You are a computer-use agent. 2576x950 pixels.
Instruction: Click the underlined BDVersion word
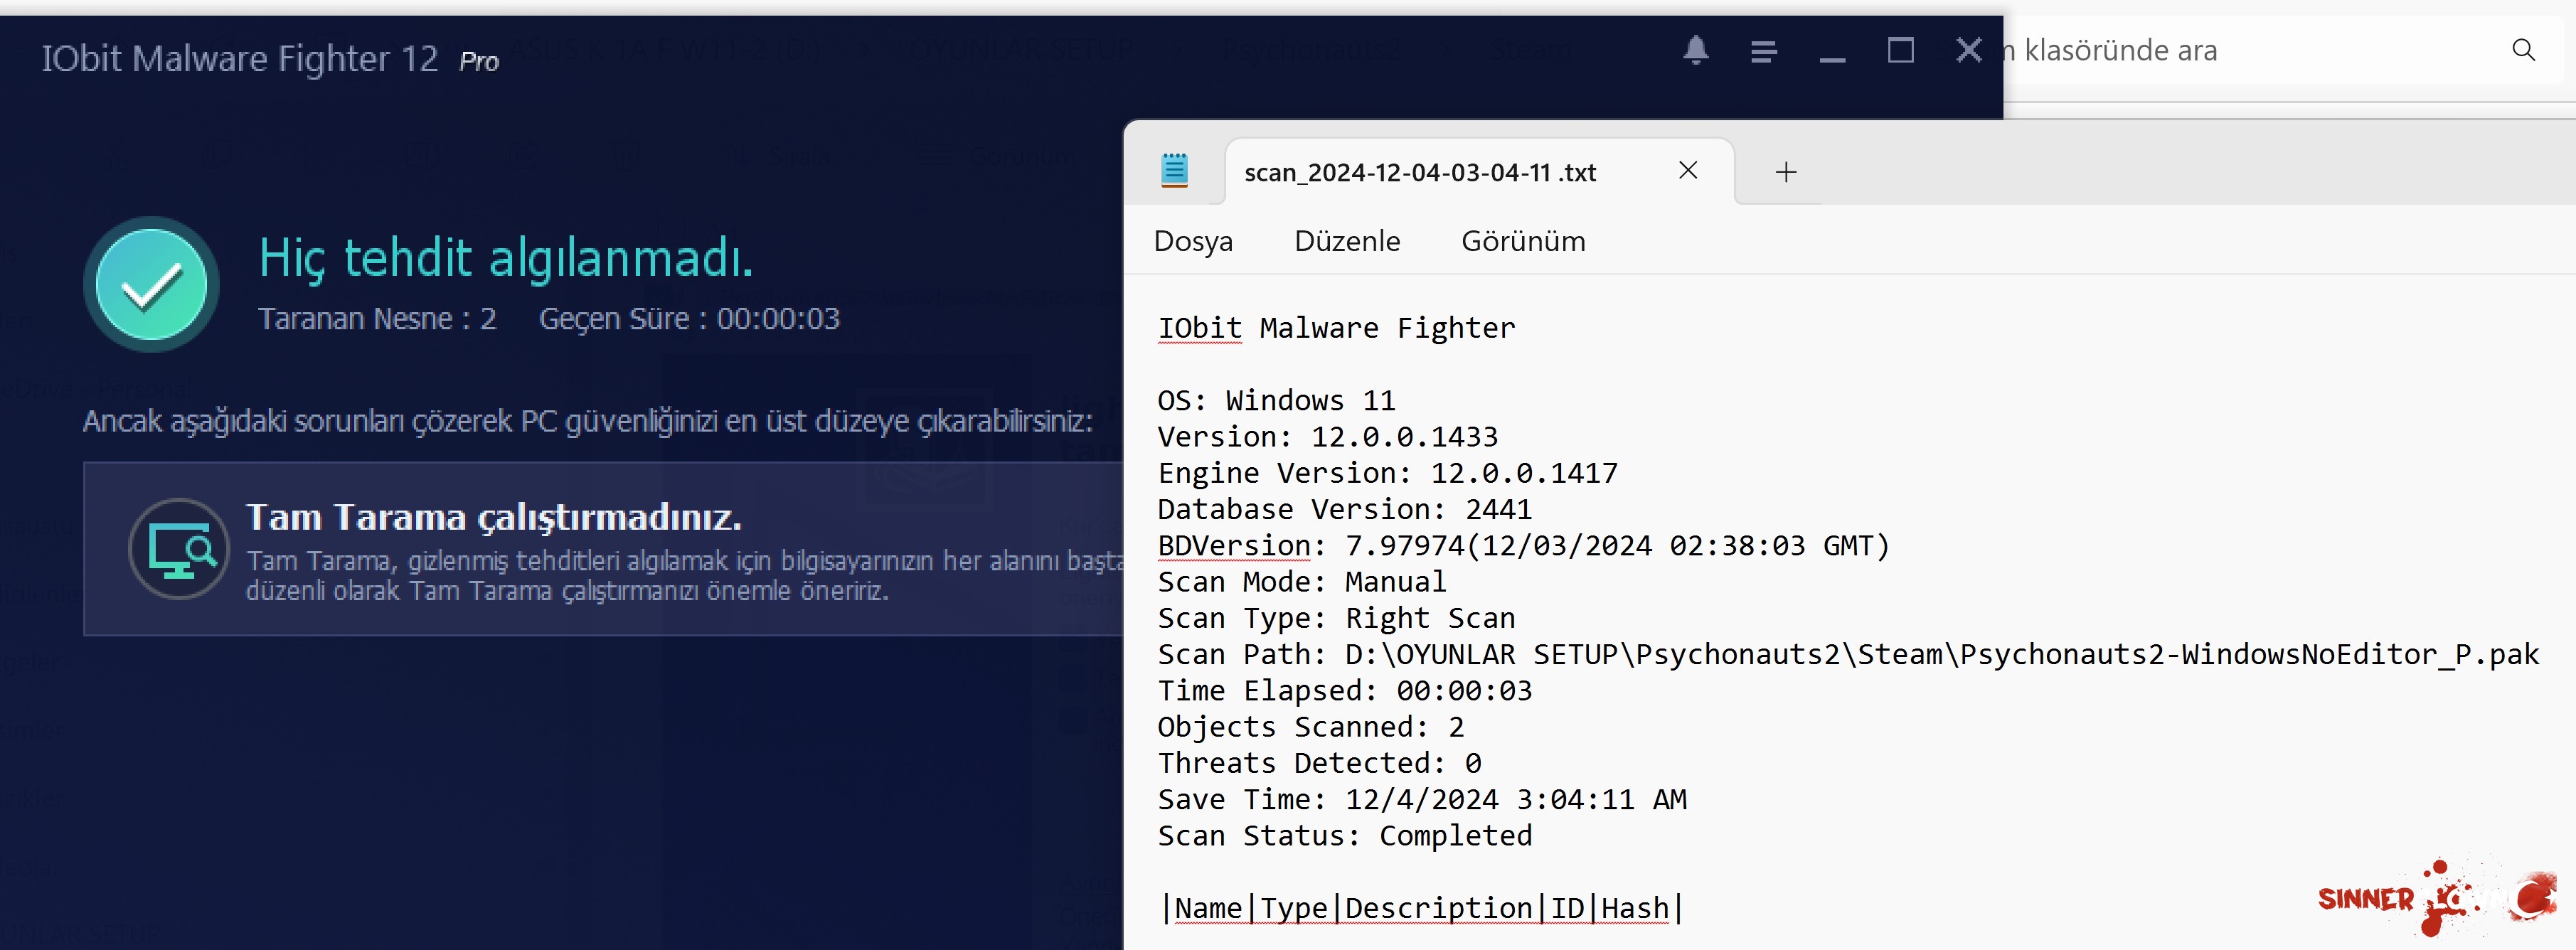click(x=1235, y=546)
